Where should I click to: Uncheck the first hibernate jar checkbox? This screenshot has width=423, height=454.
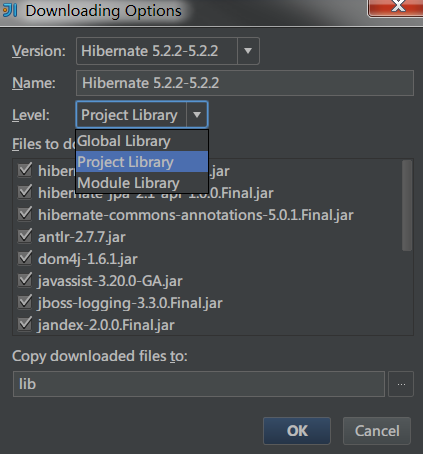click(25, 170)
